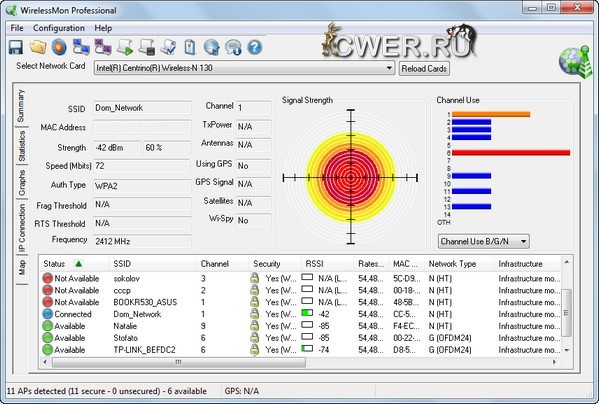The height and width of the screenshot is (404, 599).
Task: Click the green status icon for Stofato
Action: 47,338
